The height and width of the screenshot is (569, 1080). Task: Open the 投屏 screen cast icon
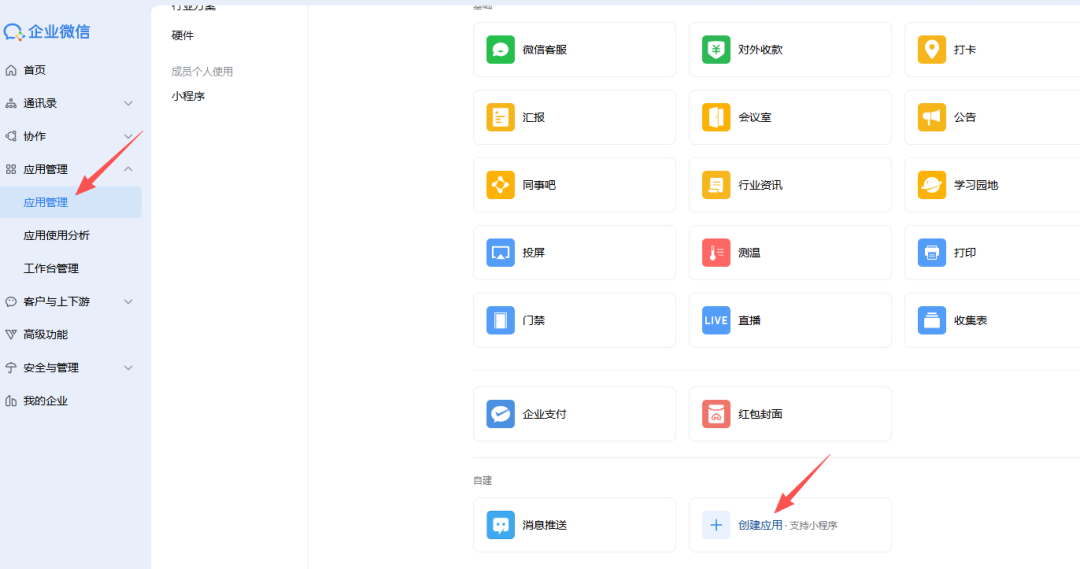coord(501,253)
